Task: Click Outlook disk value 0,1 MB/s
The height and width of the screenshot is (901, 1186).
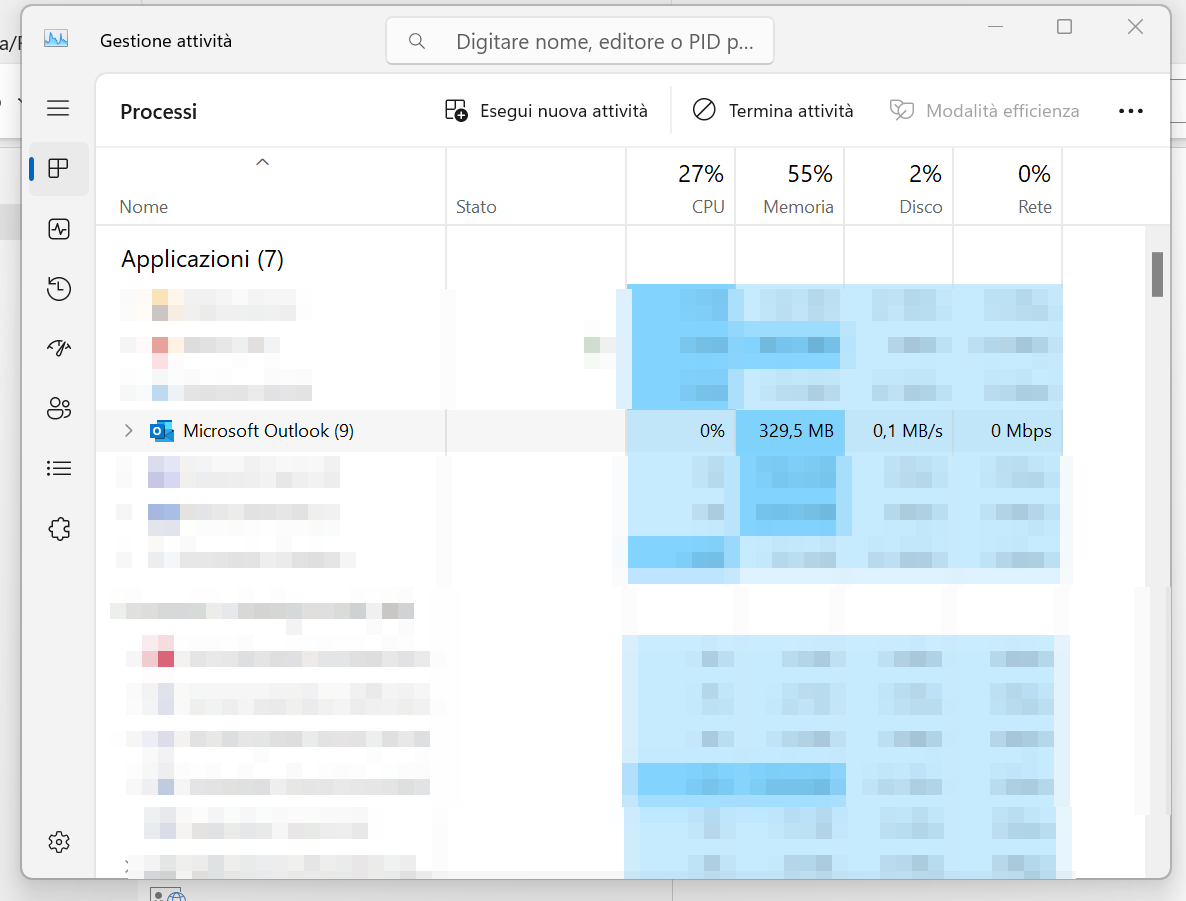Action: [x=908, y=431]
